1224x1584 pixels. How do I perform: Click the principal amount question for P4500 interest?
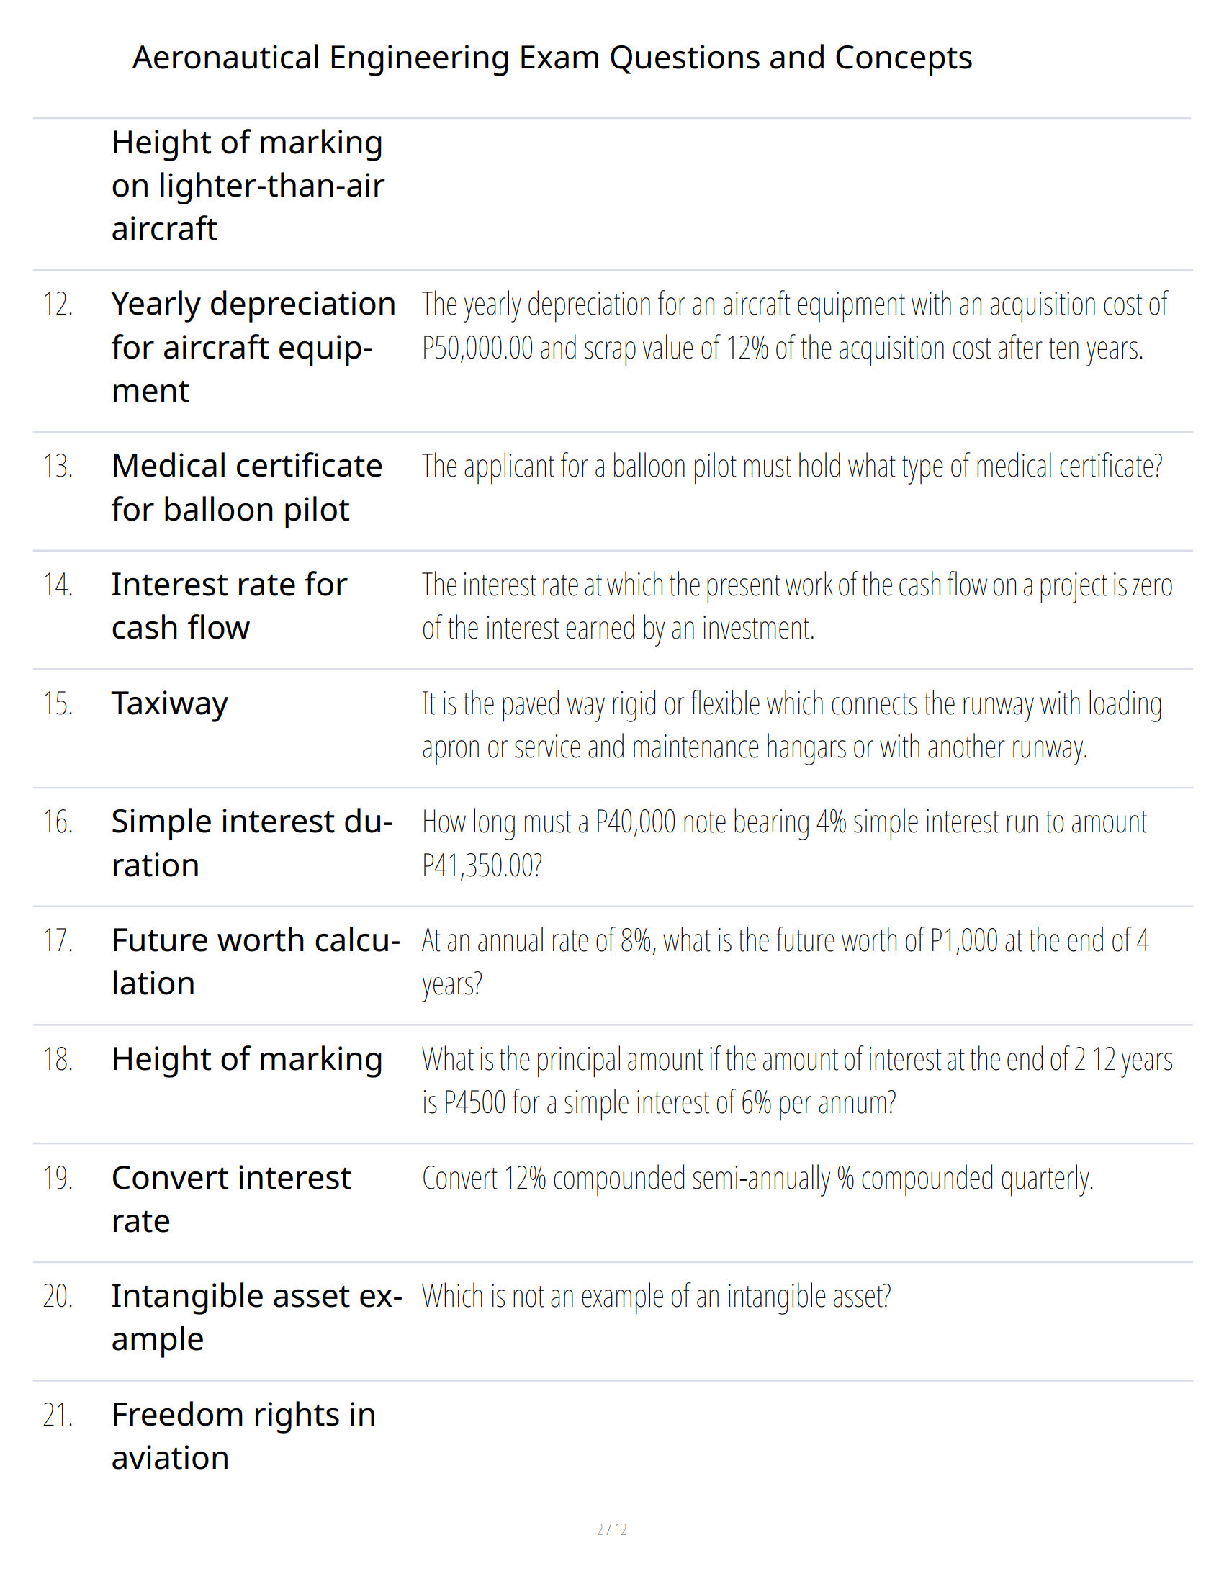[797, 1081]
